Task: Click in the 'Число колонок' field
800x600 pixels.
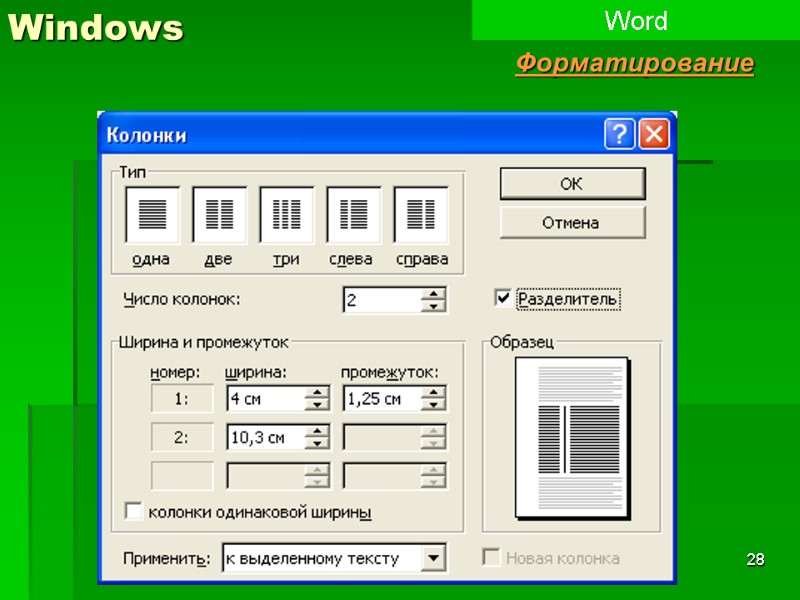Action: (383, 300)
